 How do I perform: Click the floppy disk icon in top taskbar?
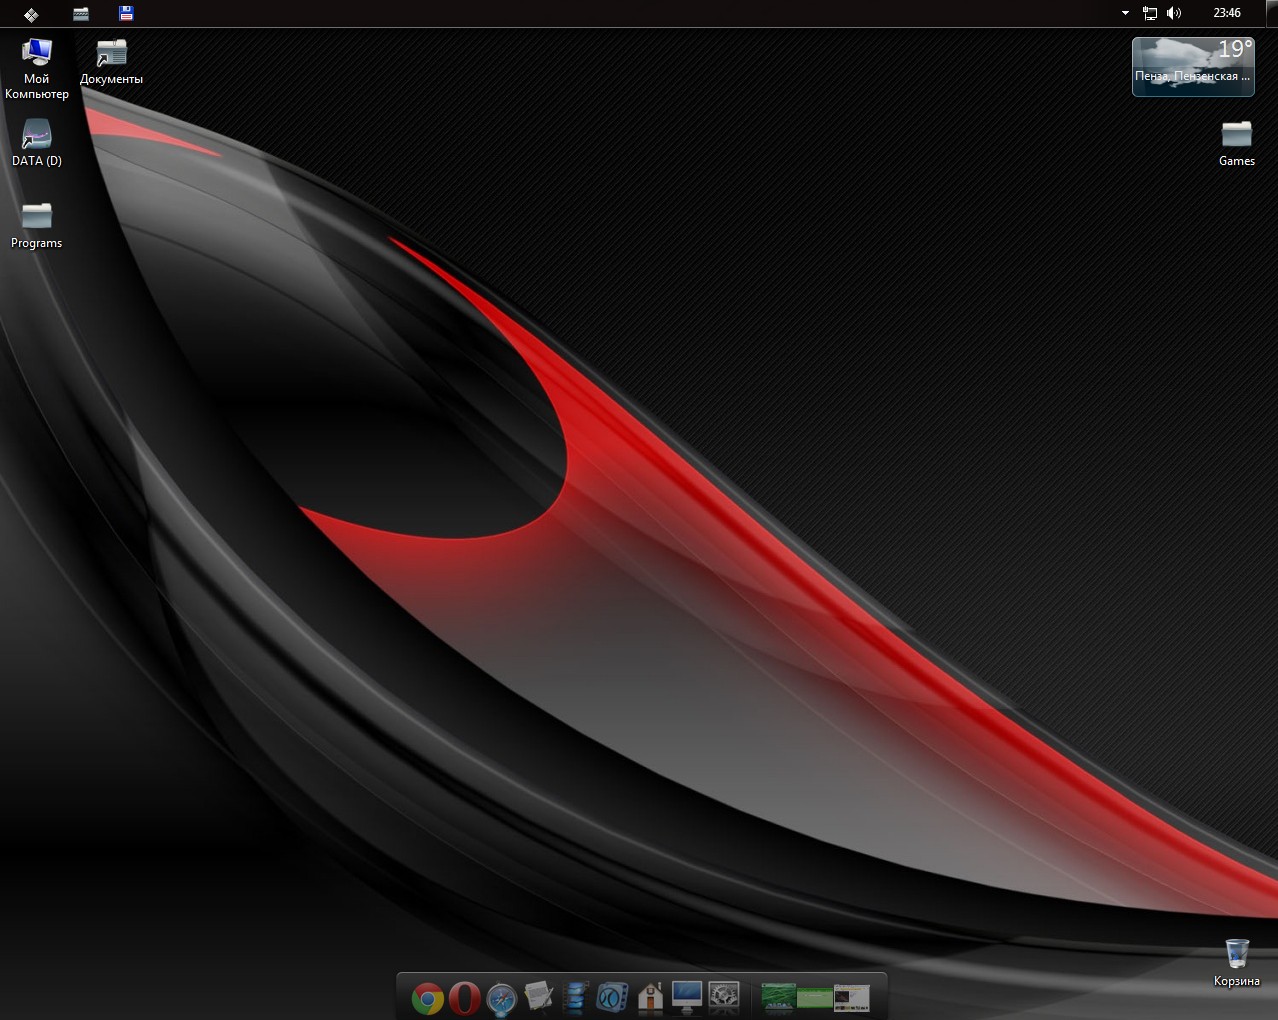click(x=126, y=14)
